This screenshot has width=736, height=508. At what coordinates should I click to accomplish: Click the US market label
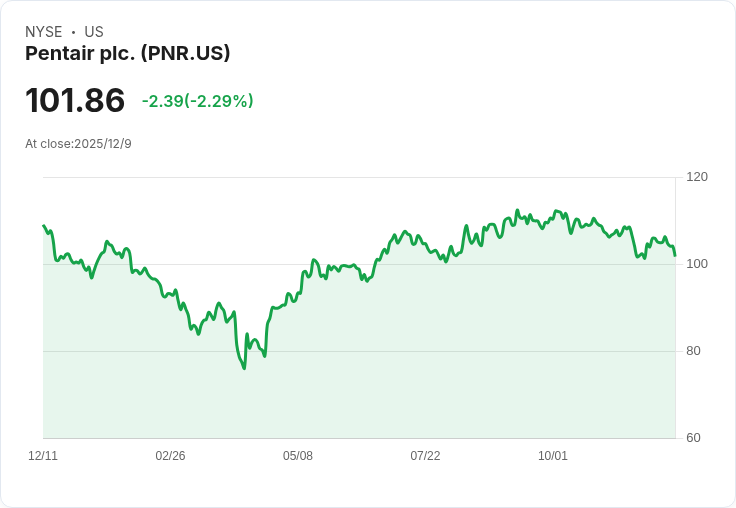pyautogui.click(x=94, y=32)
